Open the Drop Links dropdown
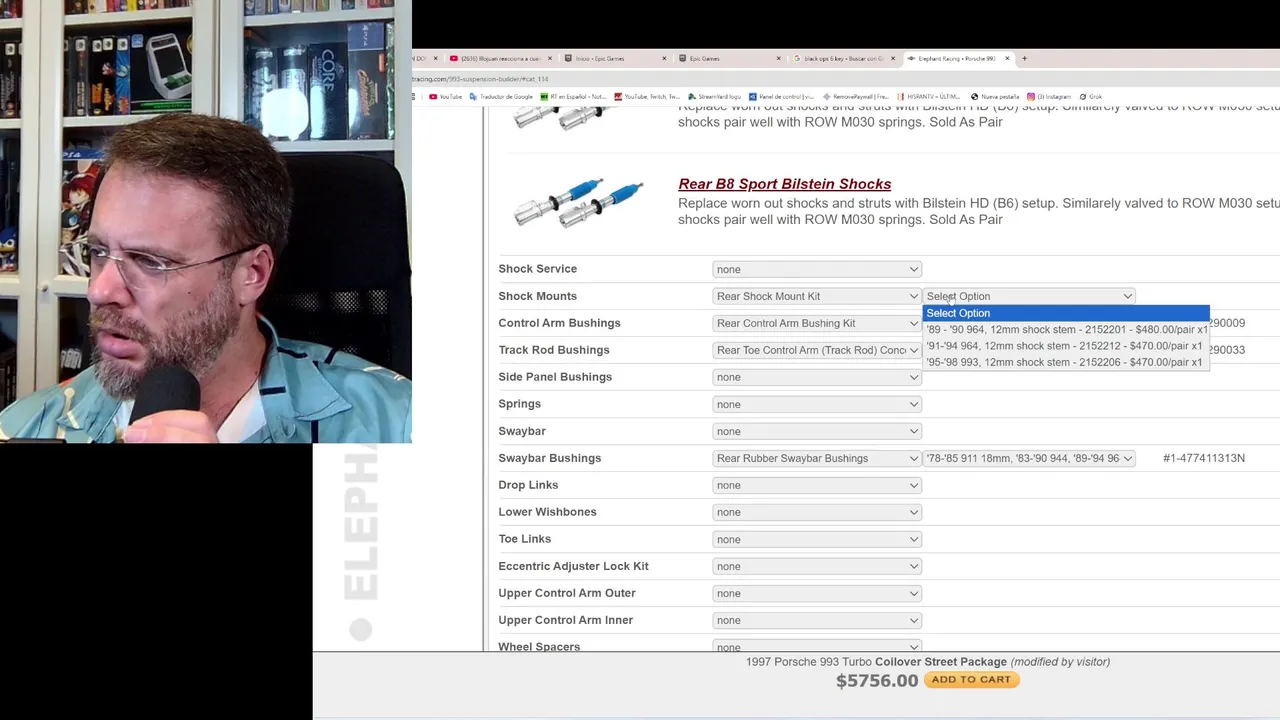Image resolution: width=1280 pixels, height=720 pixels. click(816, 485)
